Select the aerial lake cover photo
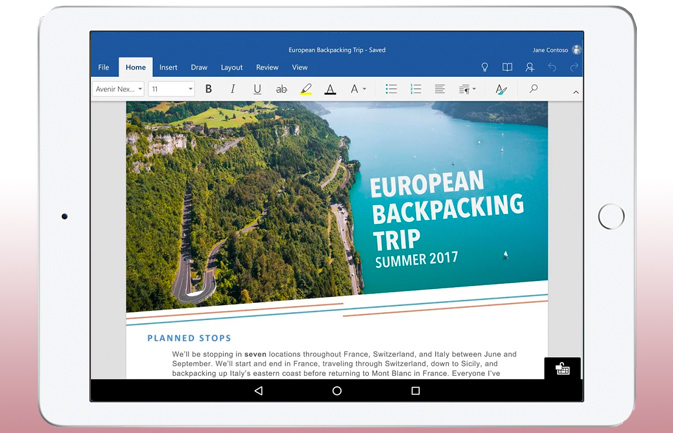Viewport: 673px width, 433px height. pyautogui.click(x=337, y=206)
